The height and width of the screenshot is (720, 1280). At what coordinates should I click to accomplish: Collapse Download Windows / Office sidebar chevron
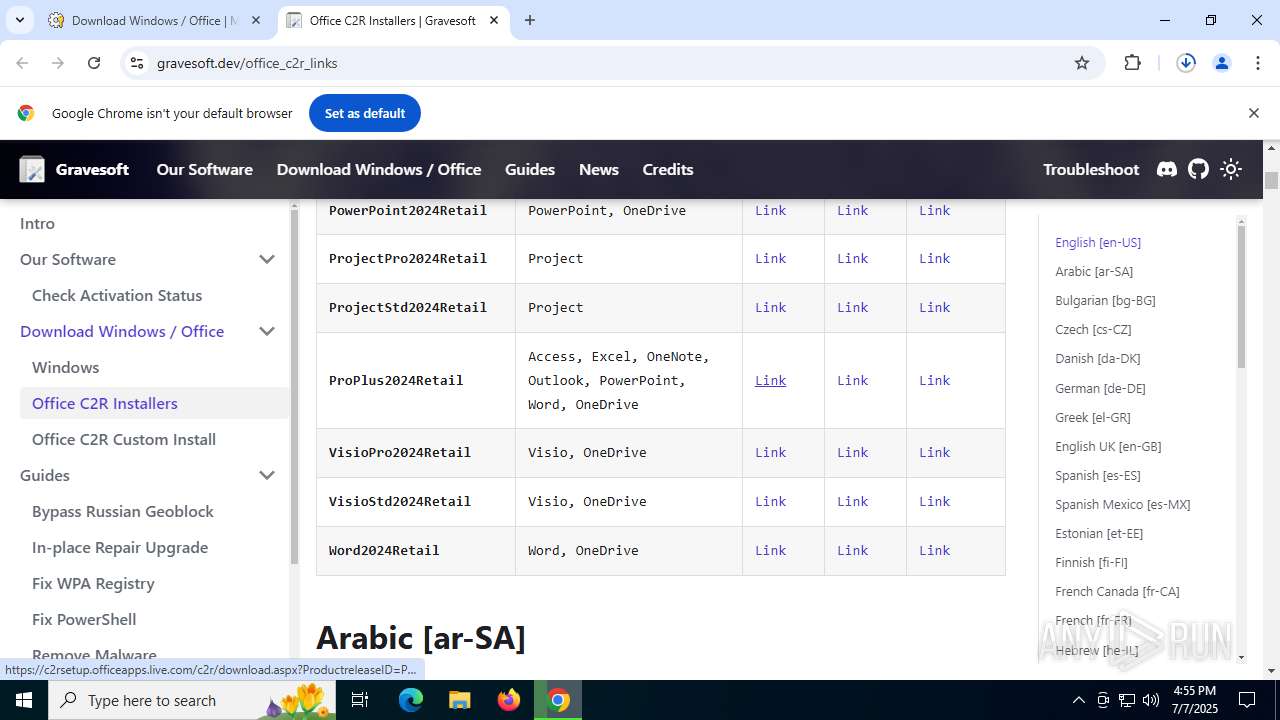[267, 331]
